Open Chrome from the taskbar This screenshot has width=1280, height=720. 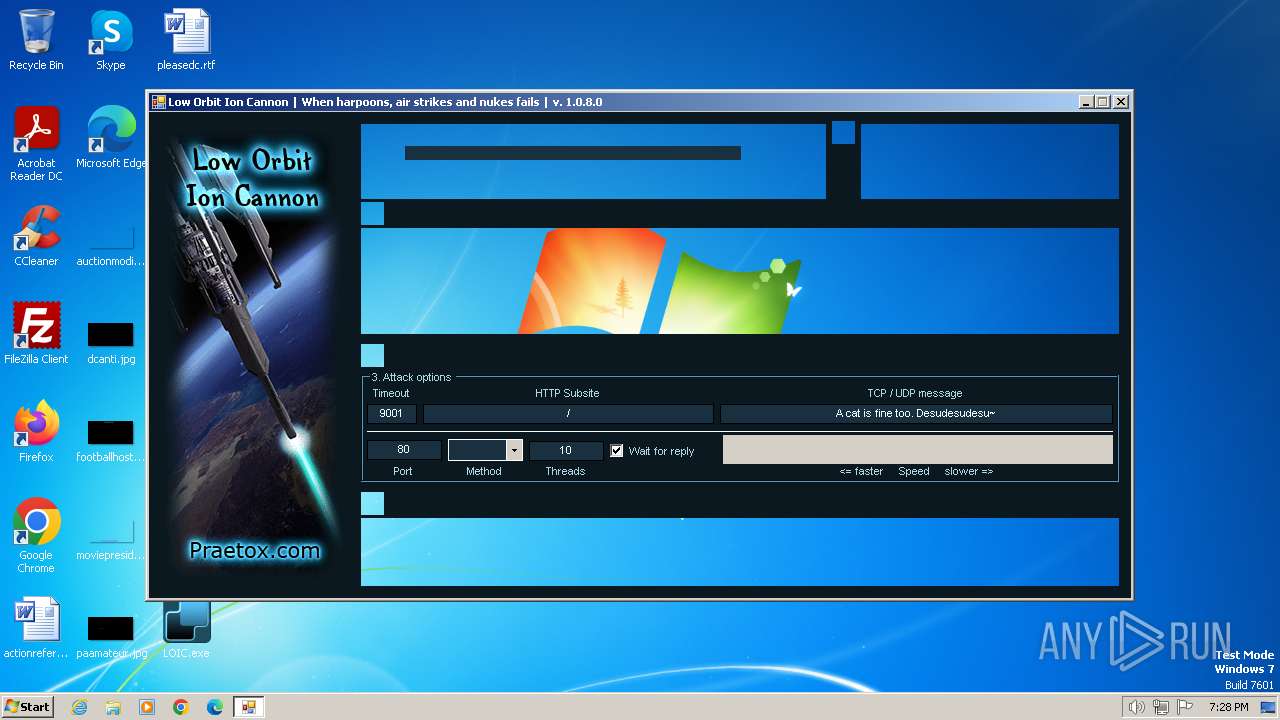[x=181, y=707]
